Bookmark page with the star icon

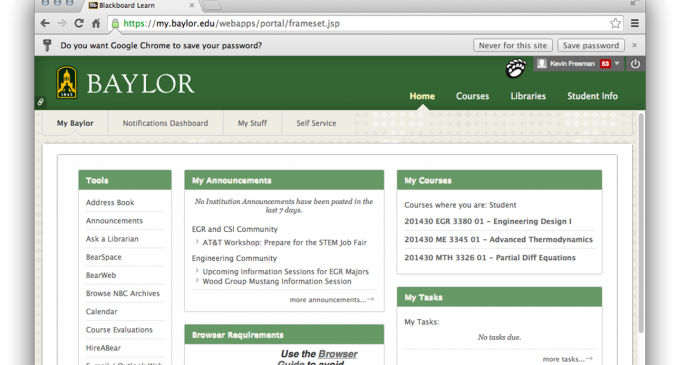tap(615, 23)
